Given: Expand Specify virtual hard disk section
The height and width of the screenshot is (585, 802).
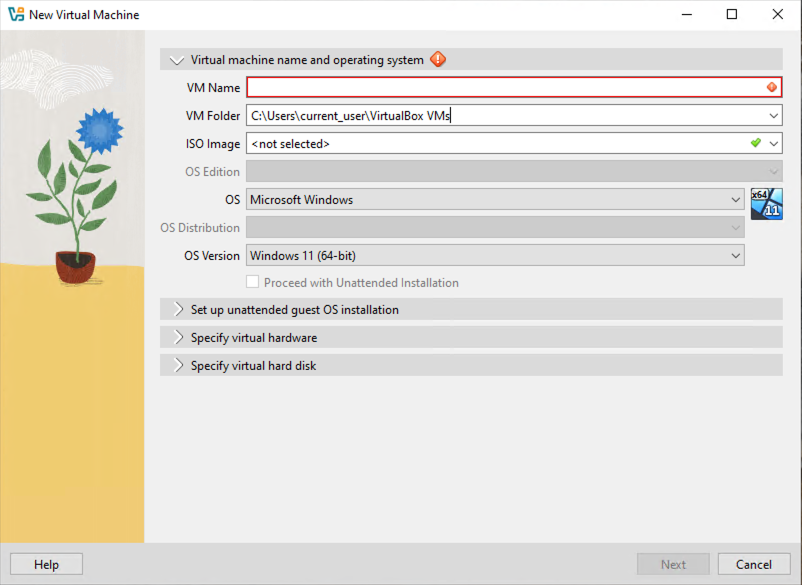Looking at the screenshot, I should (178, 366).
